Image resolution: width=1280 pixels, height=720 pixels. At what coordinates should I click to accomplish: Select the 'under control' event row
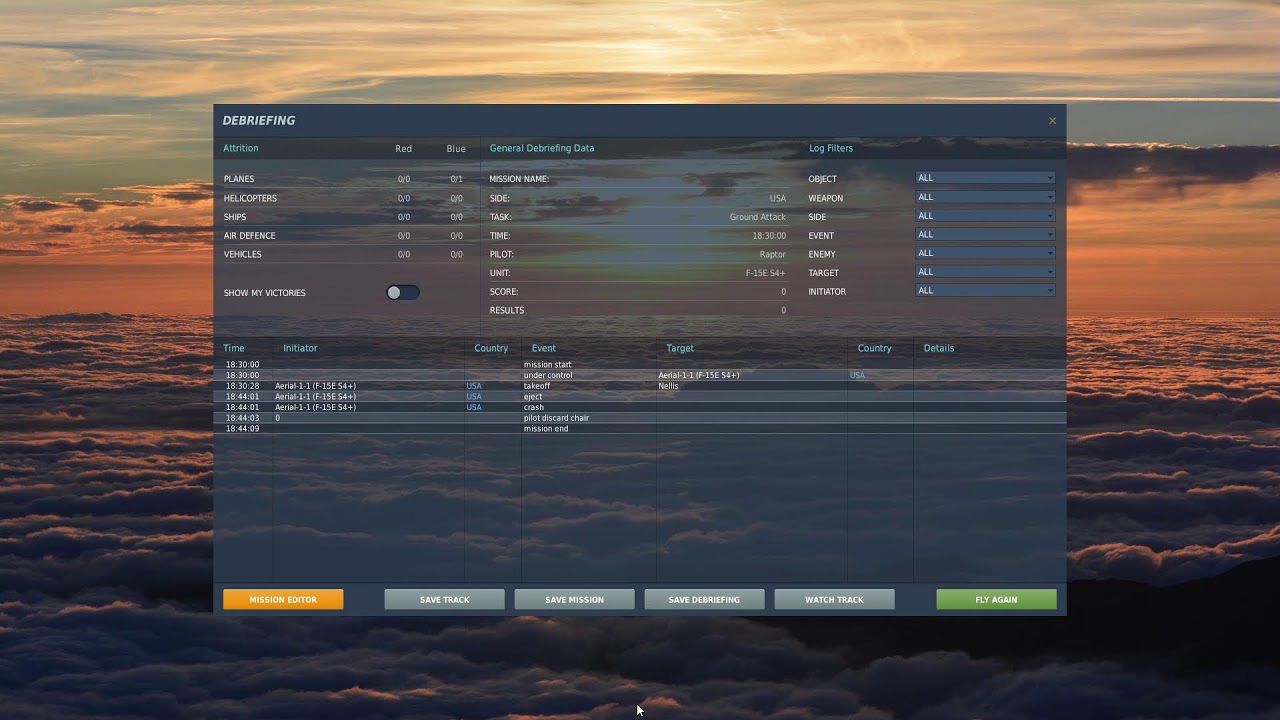tap(640, 375)
